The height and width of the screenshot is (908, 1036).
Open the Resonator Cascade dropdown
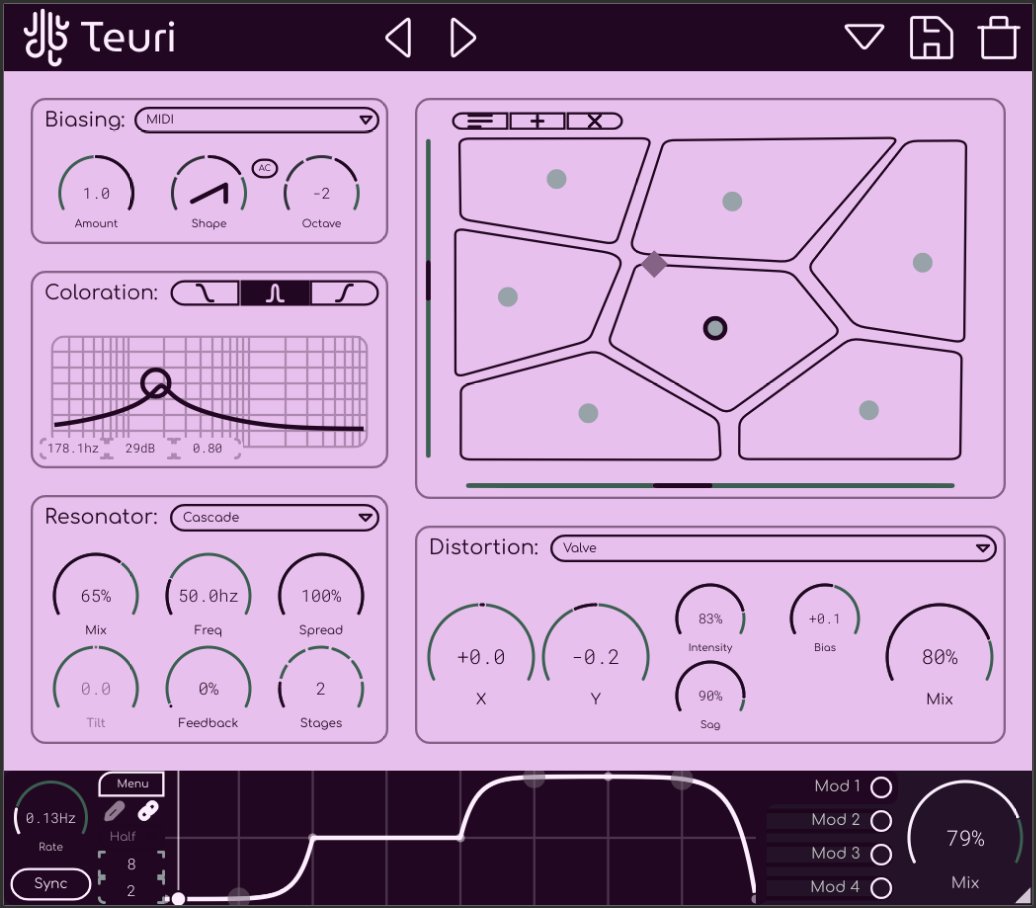click(274, 517)
